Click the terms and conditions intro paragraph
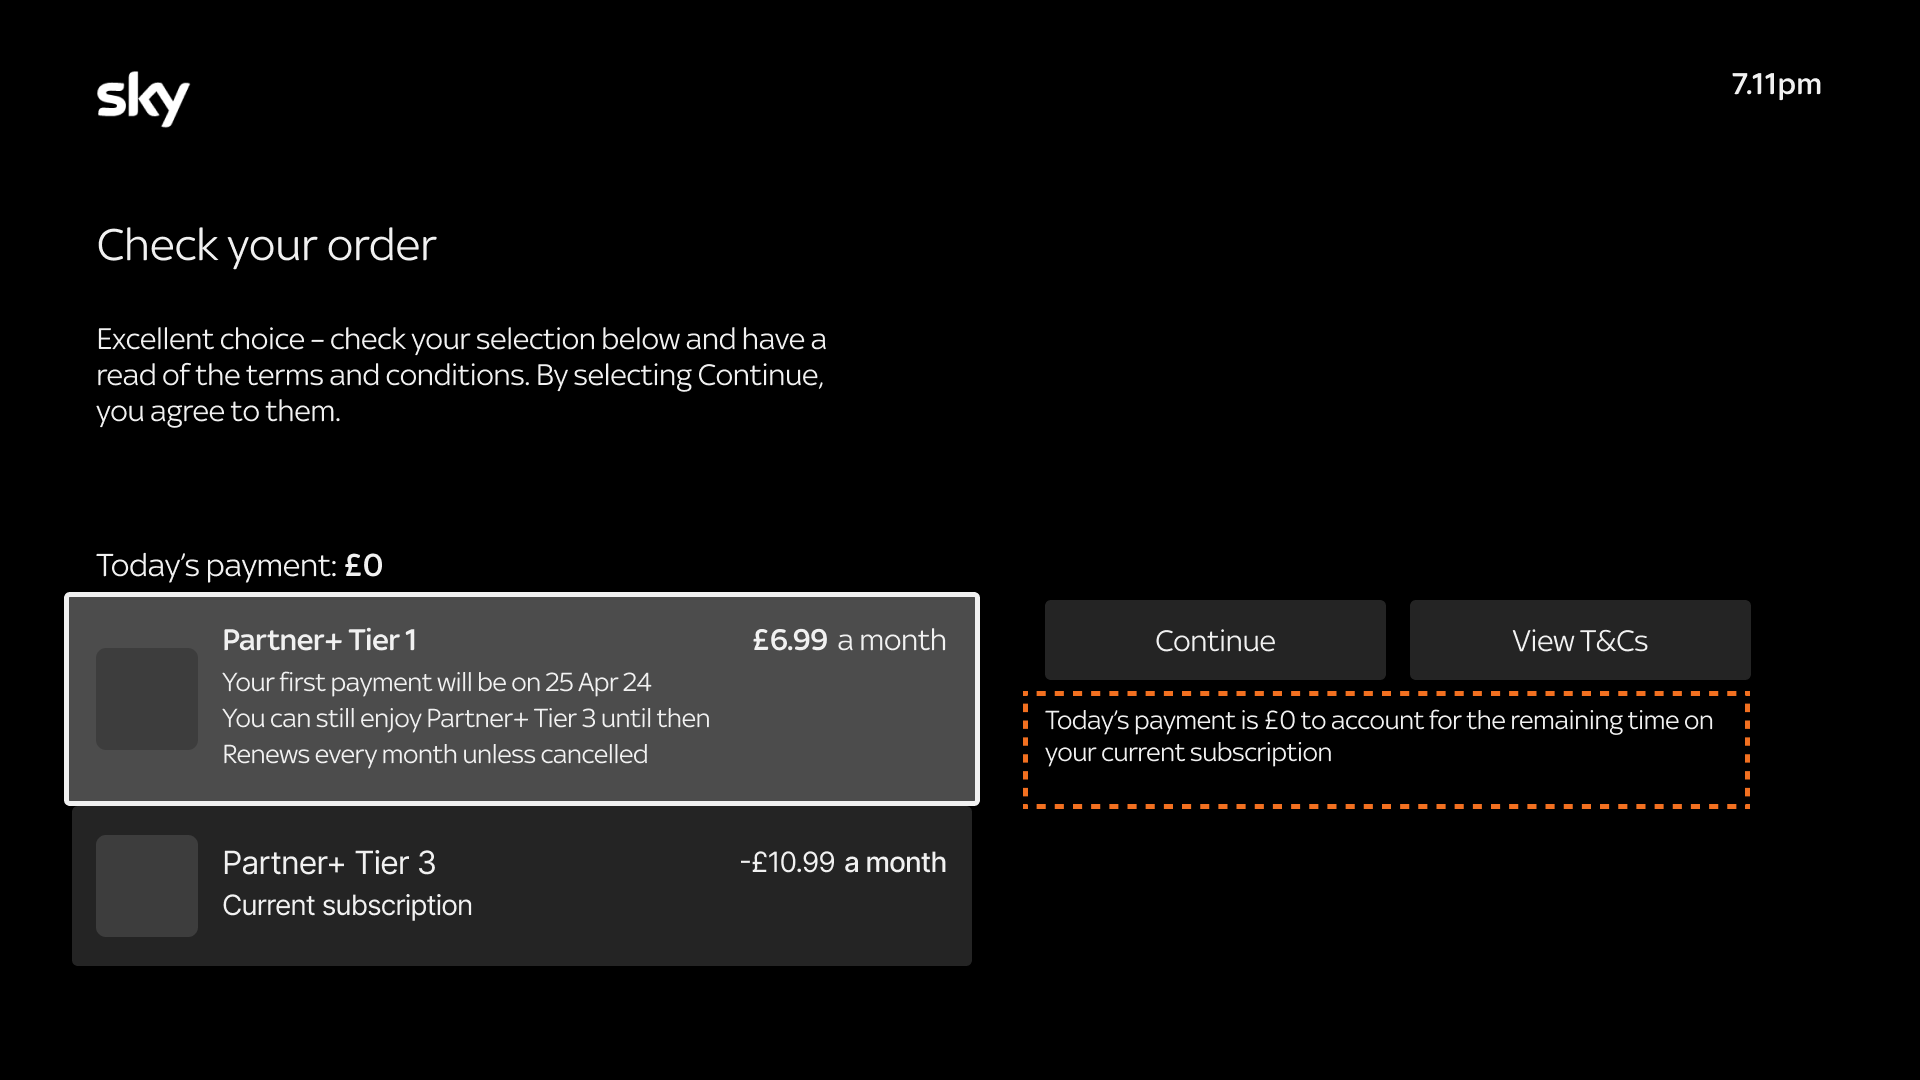 click(x=461, y=375)
